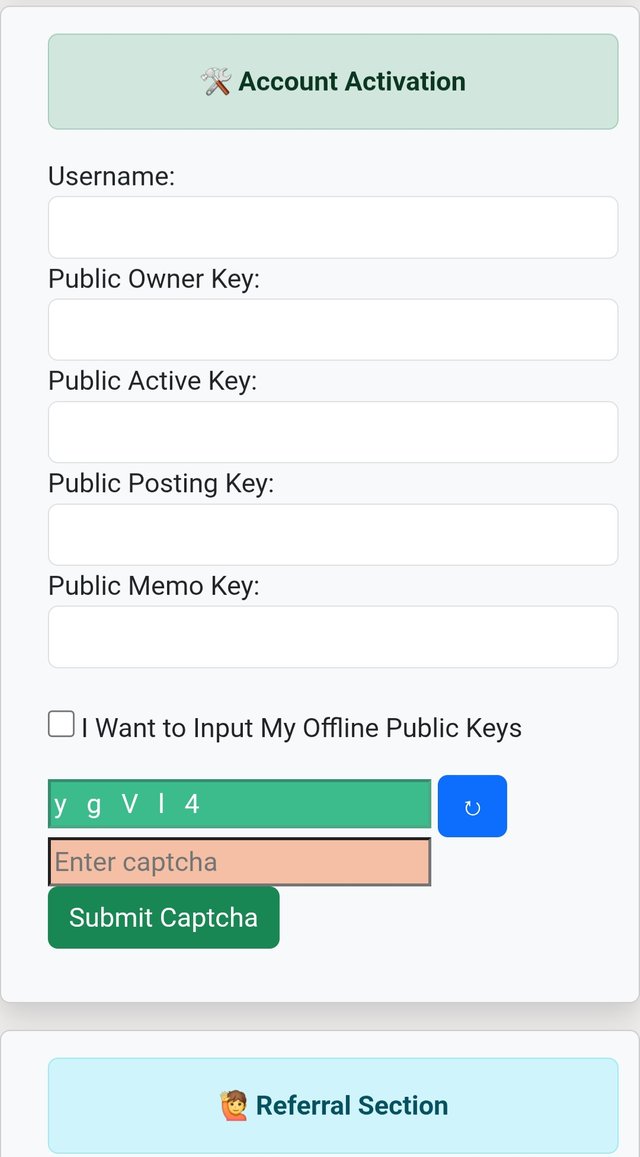Click the 'Public Active Key:' label
The image size is (640, 1157).
153,381
